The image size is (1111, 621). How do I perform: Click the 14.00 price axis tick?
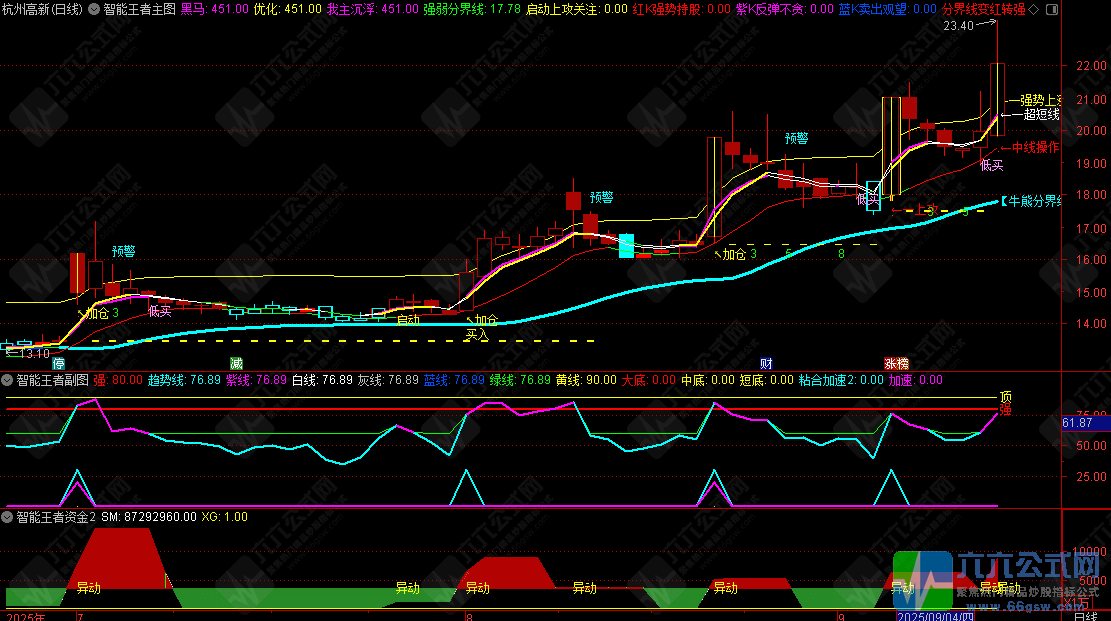tap(1091, 323)
